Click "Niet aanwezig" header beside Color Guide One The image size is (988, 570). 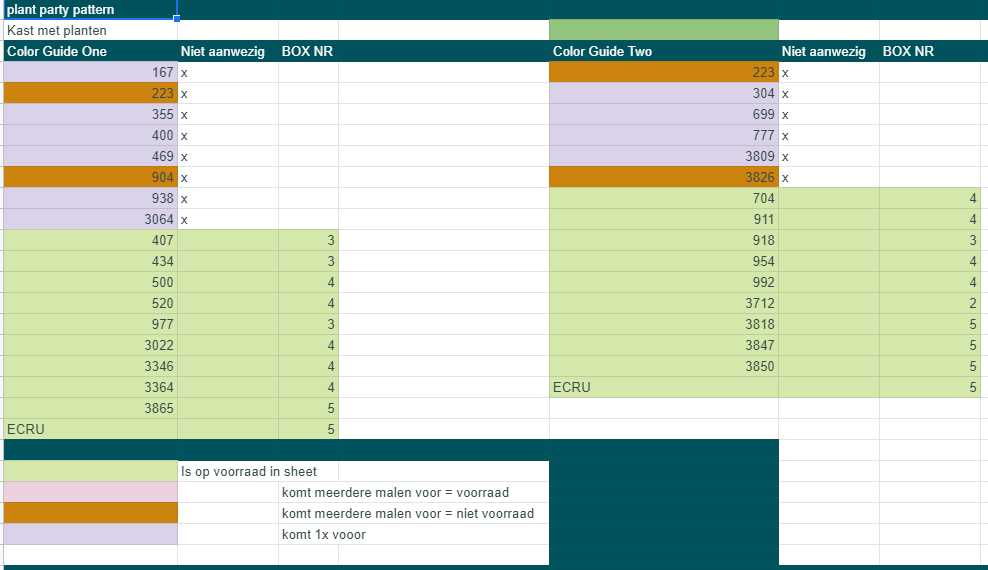pos(228,51)
